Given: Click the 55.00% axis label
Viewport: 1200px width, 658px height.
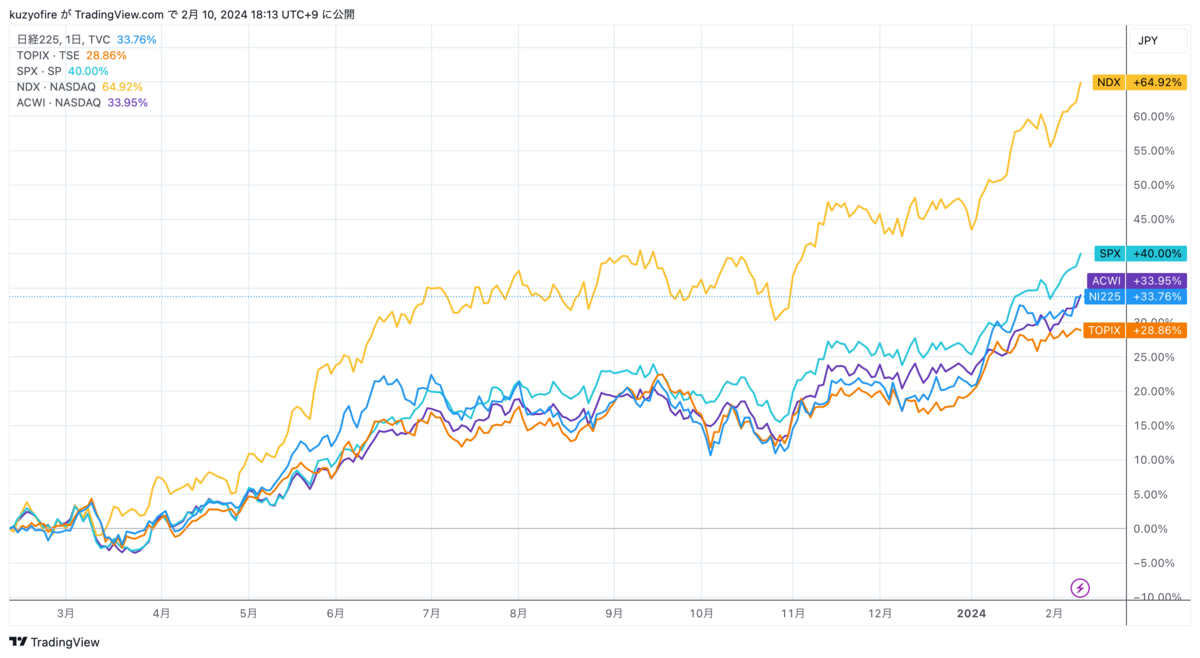Looking at the screenshot, I should click(x=1154, y=151).
